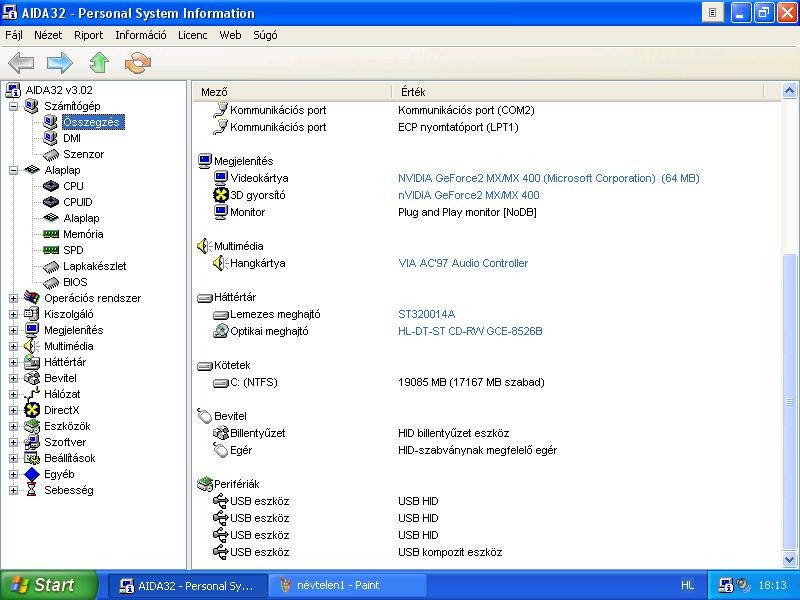Expand the Eszközök tree node
The width and height of the screenshot is (800, 600).
coord(13,427)
